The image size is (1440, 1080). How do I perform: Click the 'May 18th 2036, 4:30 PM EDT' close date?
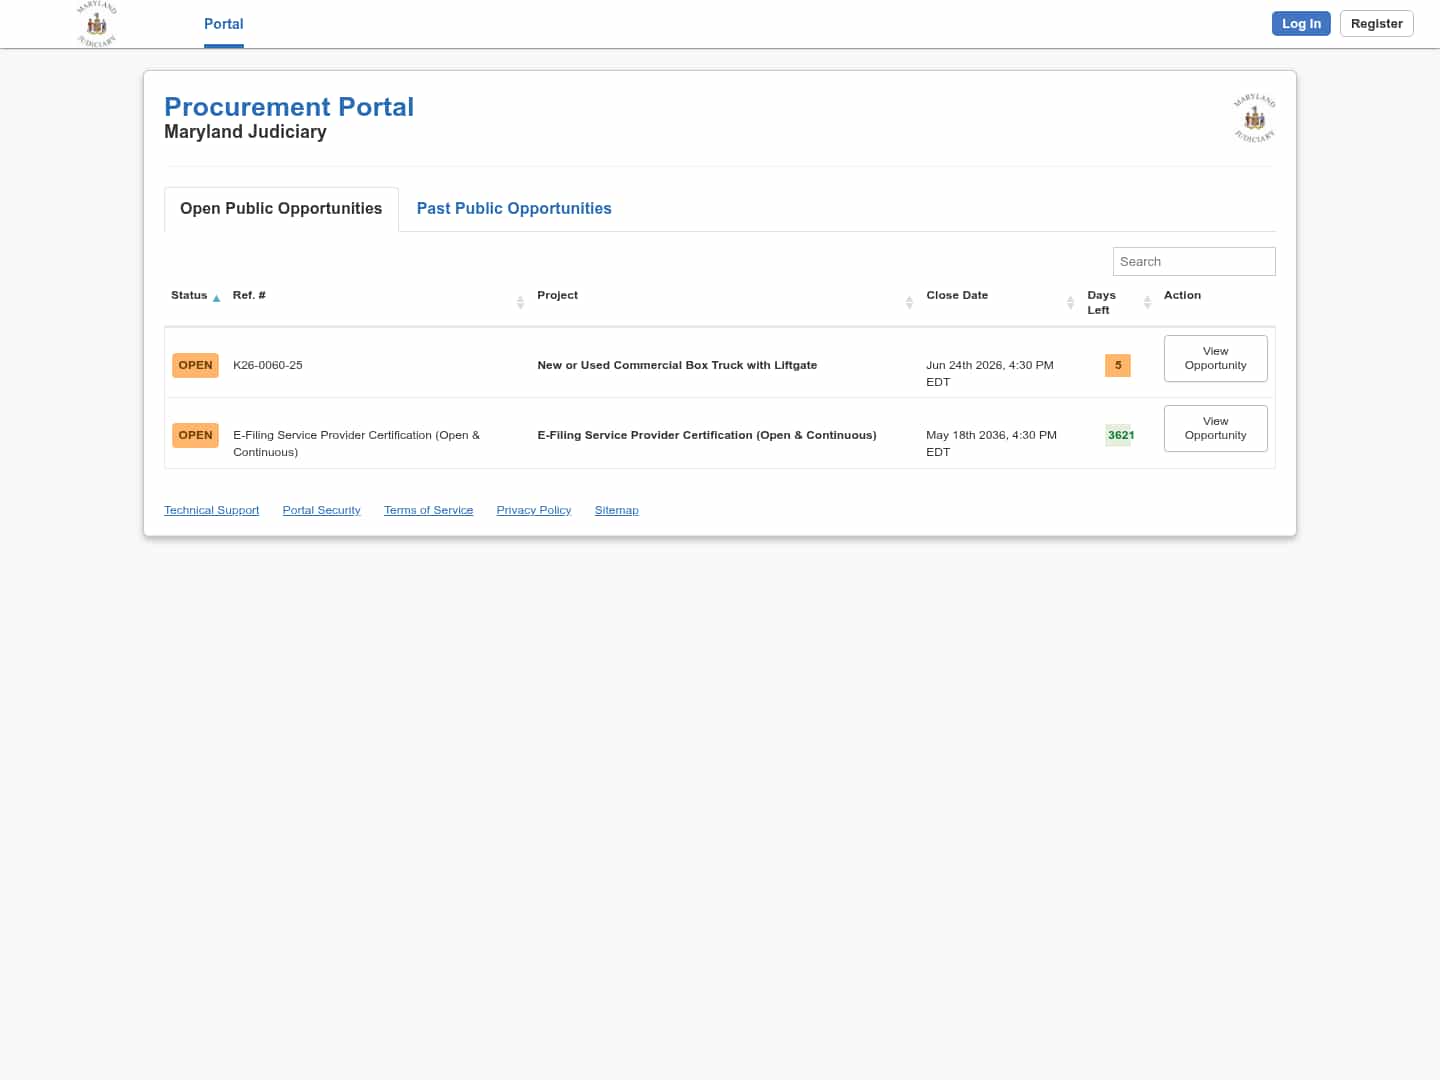pos(991,443)
